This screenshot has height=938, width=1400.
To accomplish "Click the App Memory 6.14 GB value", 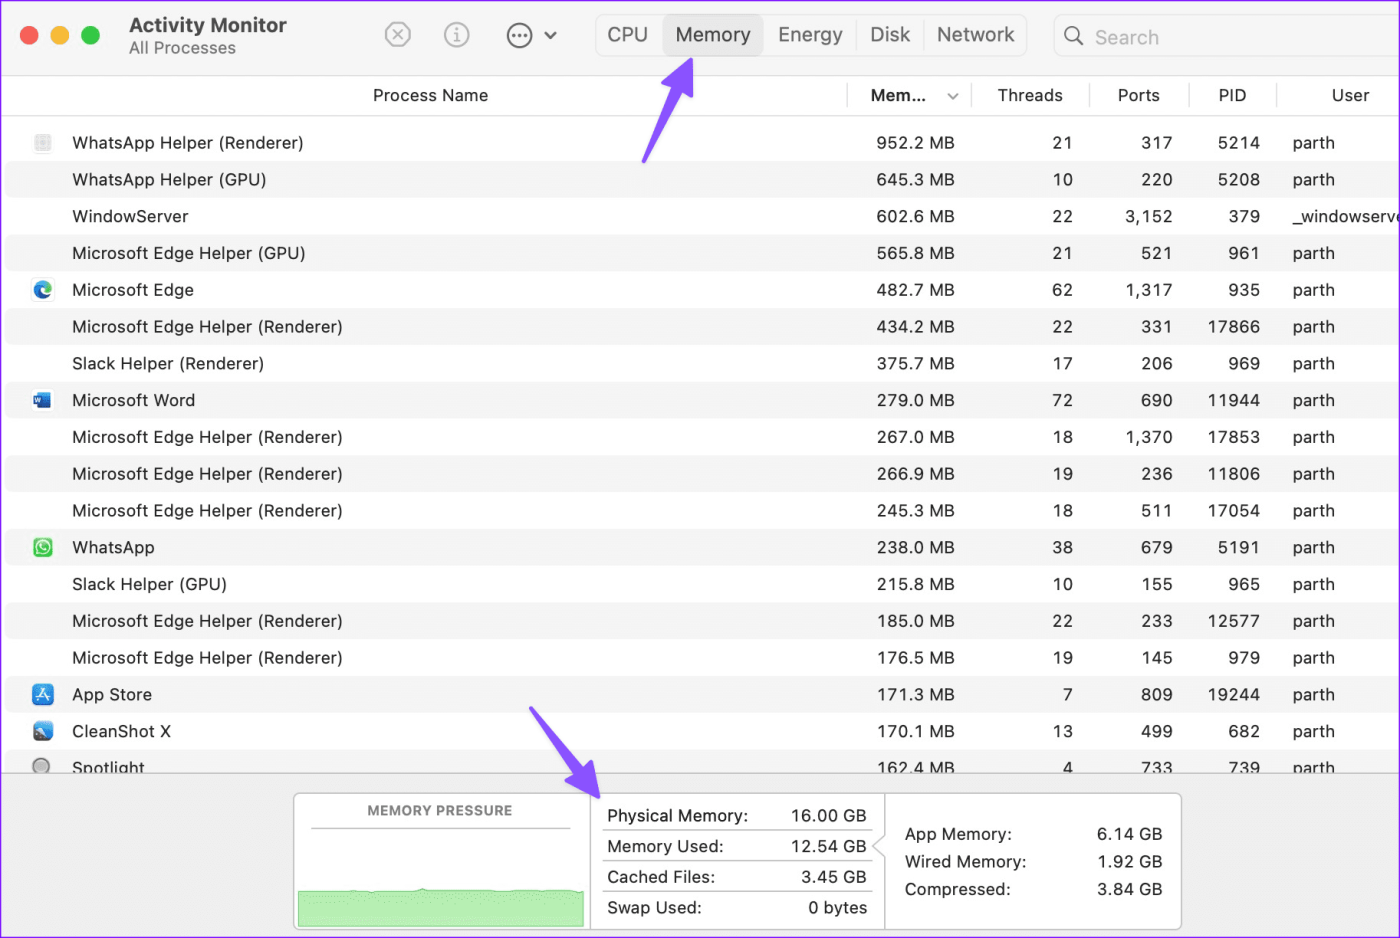I will click(x=1129, y=834).
